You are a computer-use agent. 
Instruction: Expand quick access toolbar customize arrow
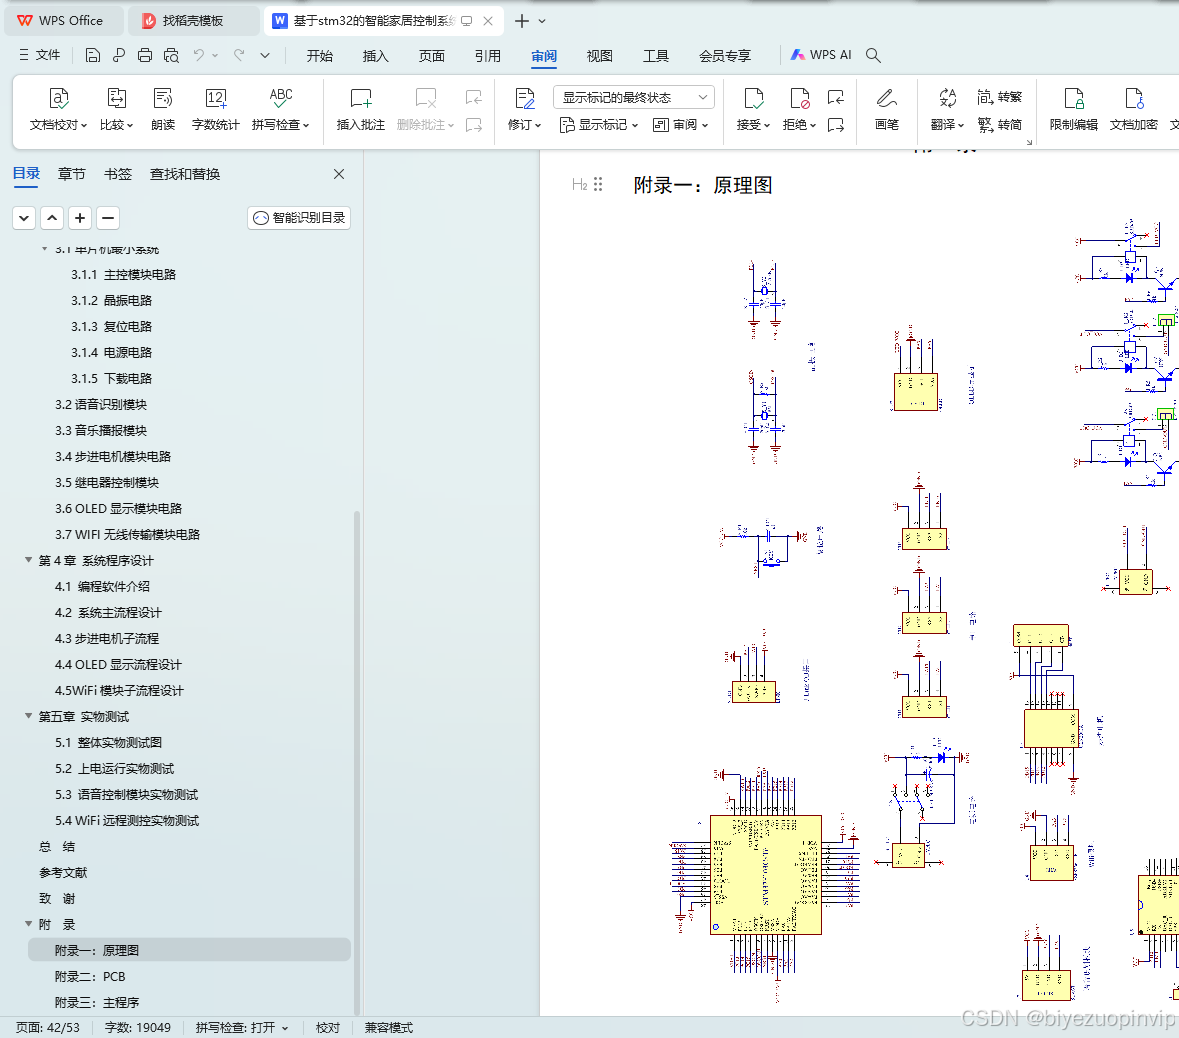(265, 55)
